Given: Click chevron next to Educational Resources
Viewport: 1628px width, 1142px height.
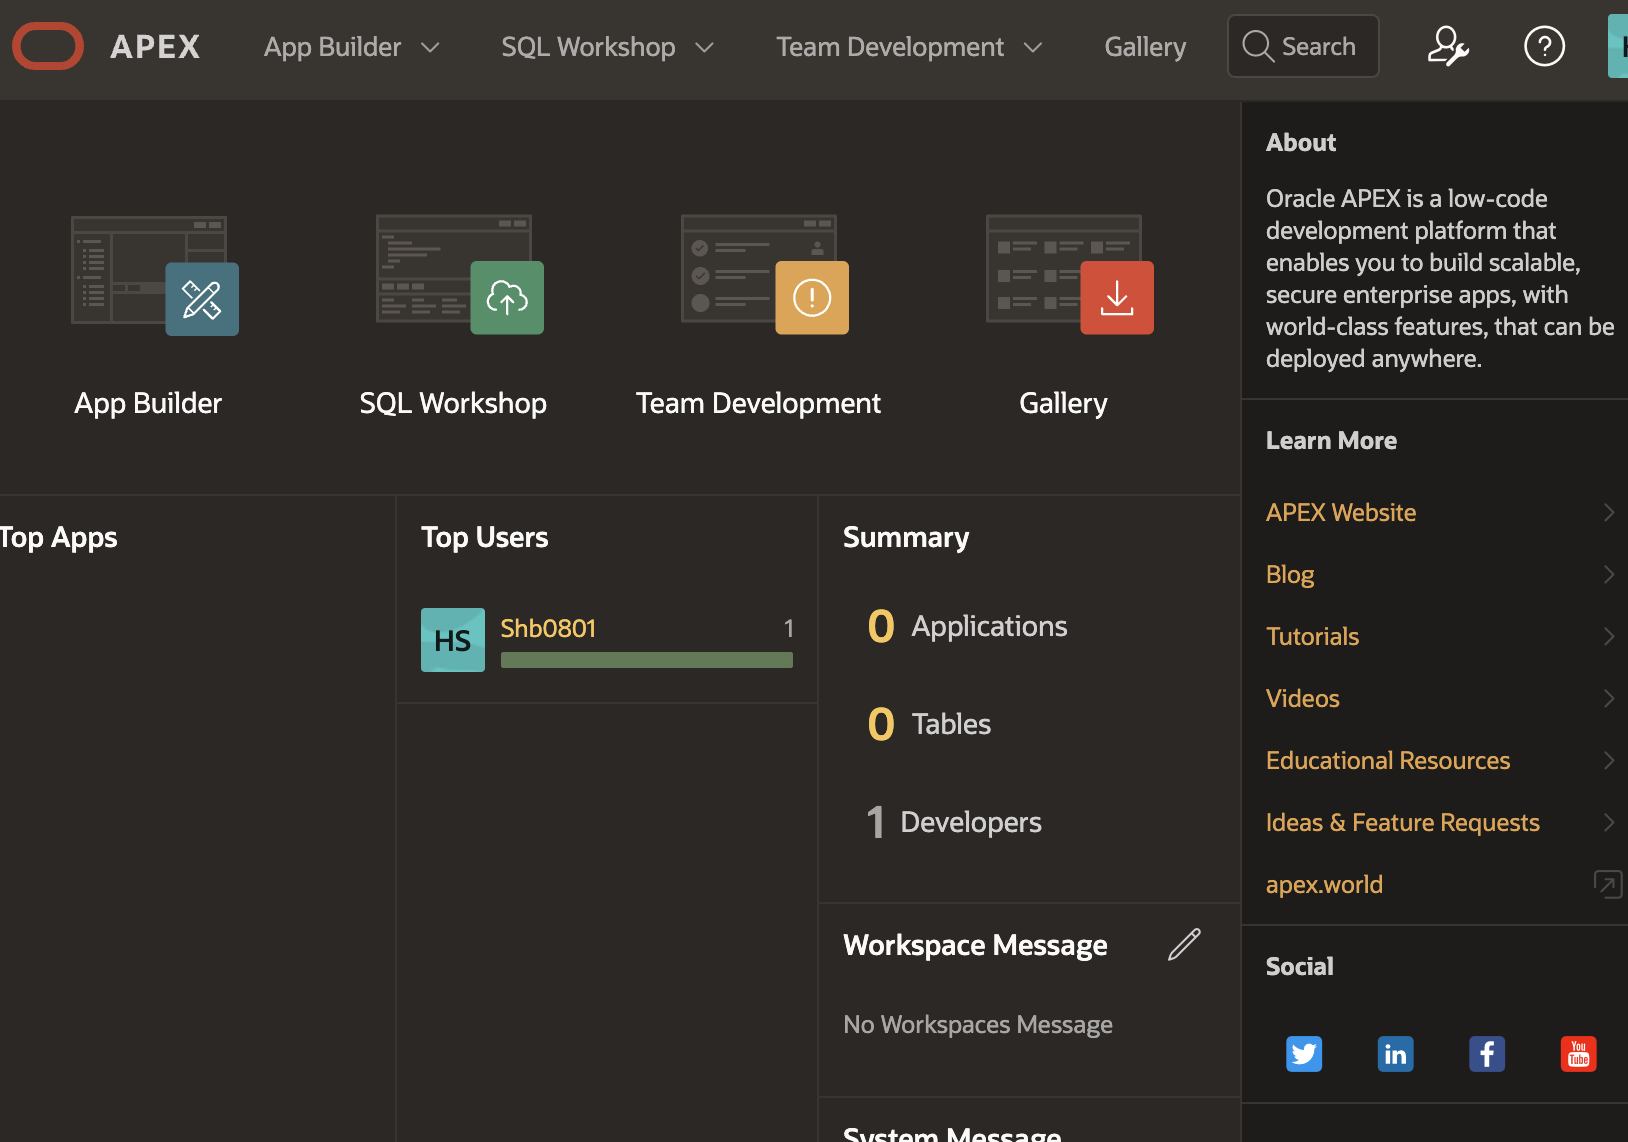Looking at the screenshot, I should pos(1609,760).
